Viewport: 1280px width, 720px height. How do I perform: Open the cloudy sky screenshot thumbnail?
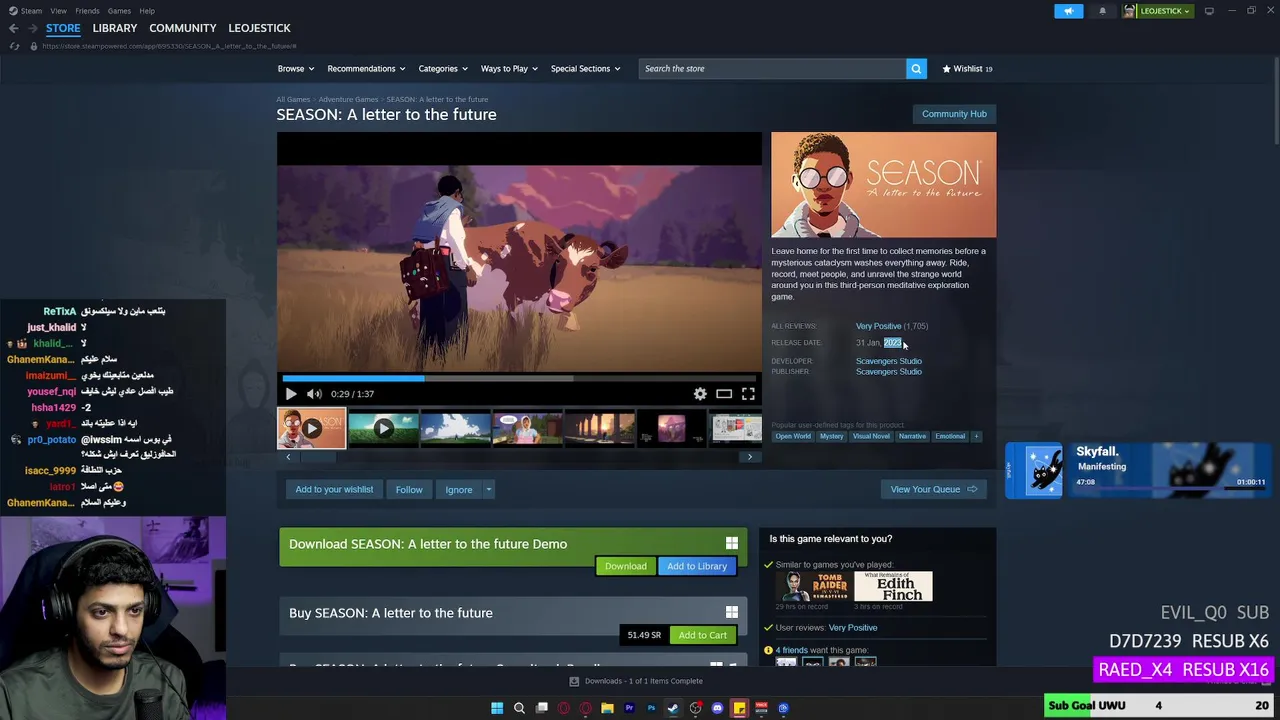[455, 428]
